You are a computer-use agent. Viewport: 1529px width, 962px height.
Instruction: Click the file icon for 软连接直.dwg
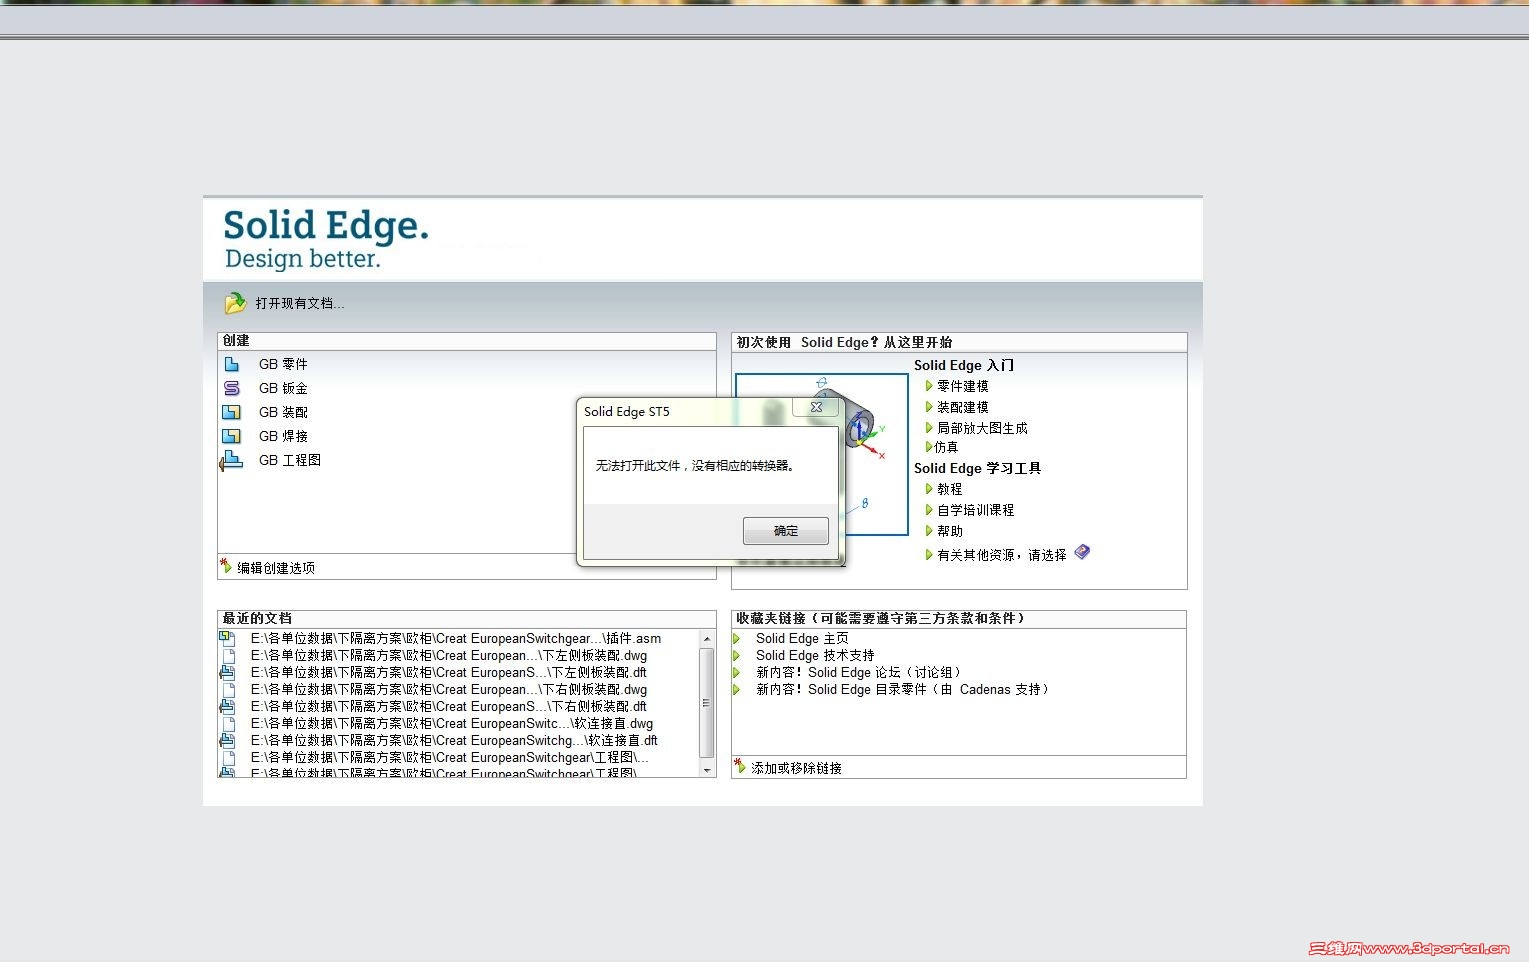pyautogui.click(x=228, y=723)
